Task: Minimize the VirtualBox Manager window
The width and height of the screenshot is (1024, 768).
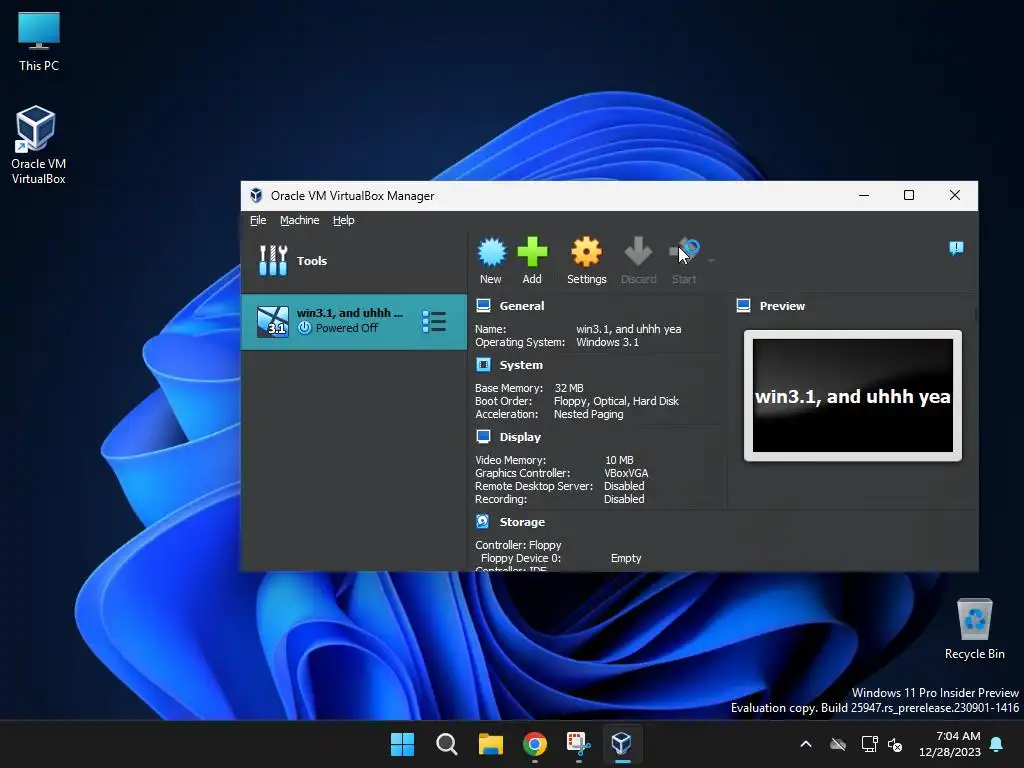Action: pyautogui.click(x=863, y=195)
